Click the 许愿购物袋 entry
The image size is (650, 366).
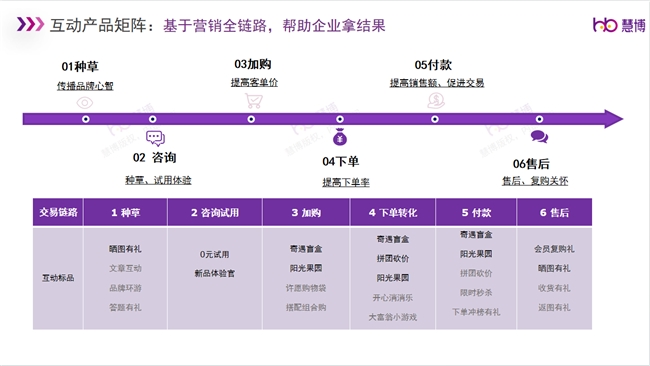pos(306,288)
